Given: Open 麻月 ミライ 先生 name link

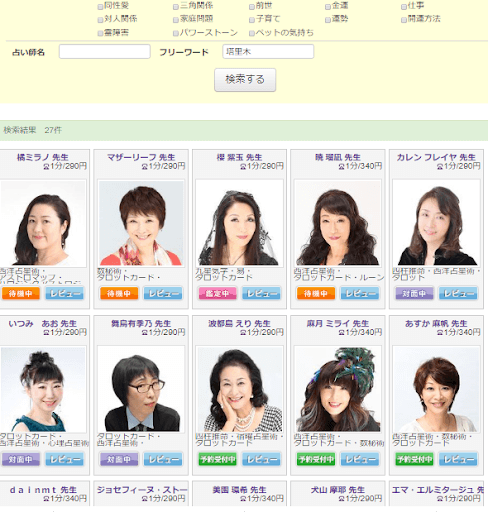Looking at the screenshot, I should click(338, 324).
